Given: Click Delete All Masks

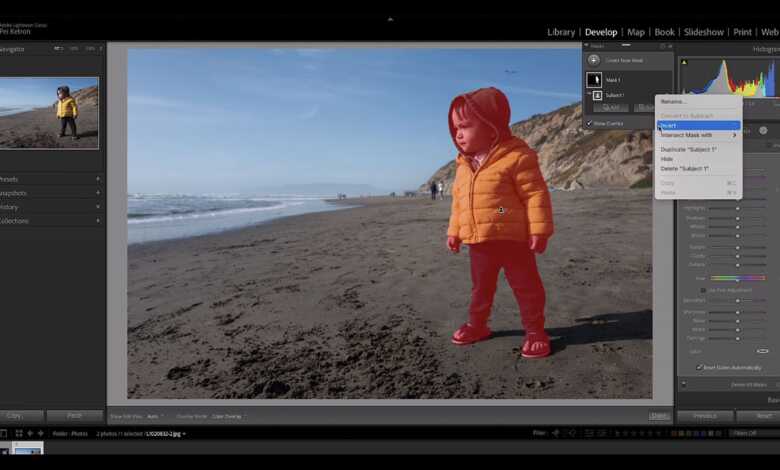Looking at the screenshot, I should coord(749,385).
